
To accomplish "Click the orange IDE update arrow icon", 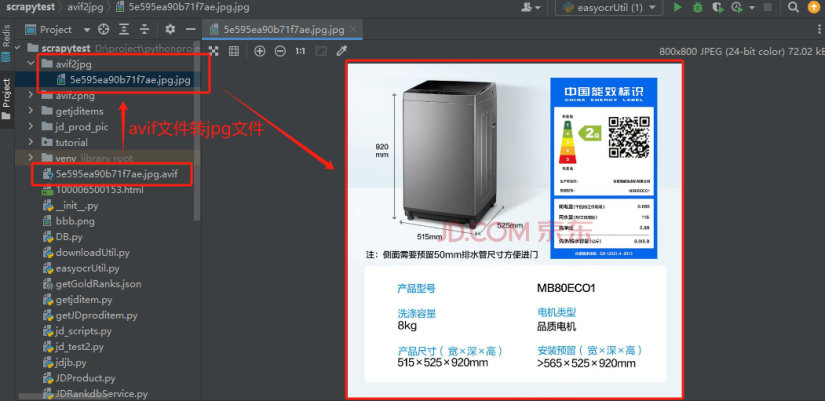I will pos(814,7).
